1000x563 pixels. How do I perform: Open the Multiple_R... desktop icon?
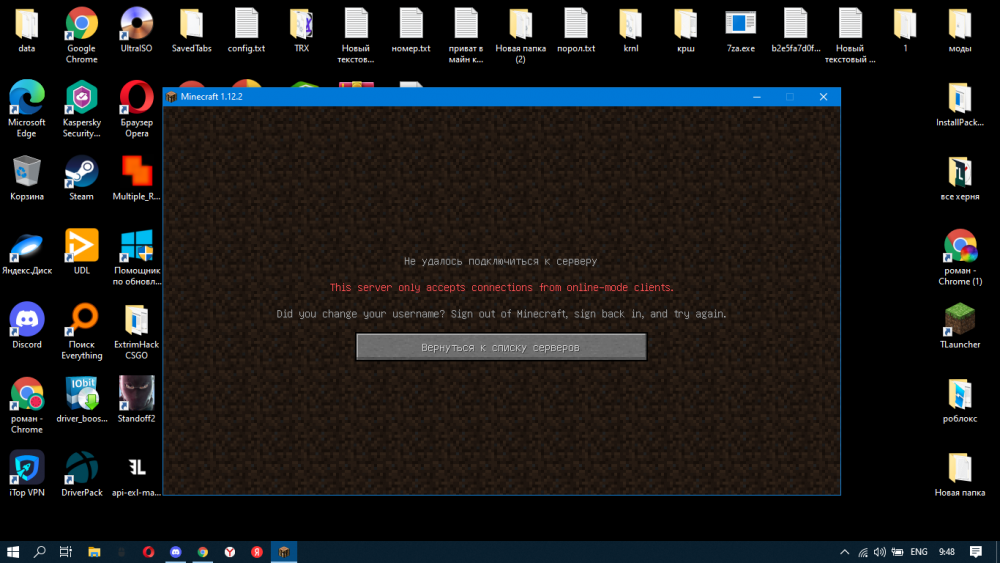(136, 178)
